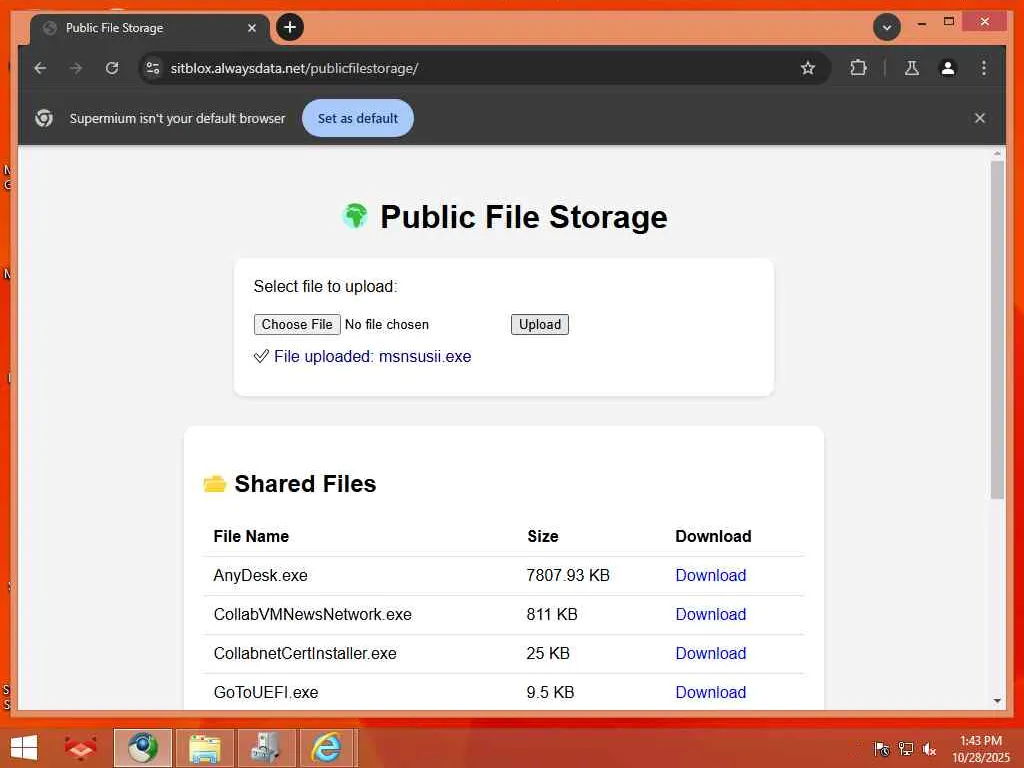Screen dimensions: 1024x768
Task: Click the Size column header
Action: tap(543, 536)
